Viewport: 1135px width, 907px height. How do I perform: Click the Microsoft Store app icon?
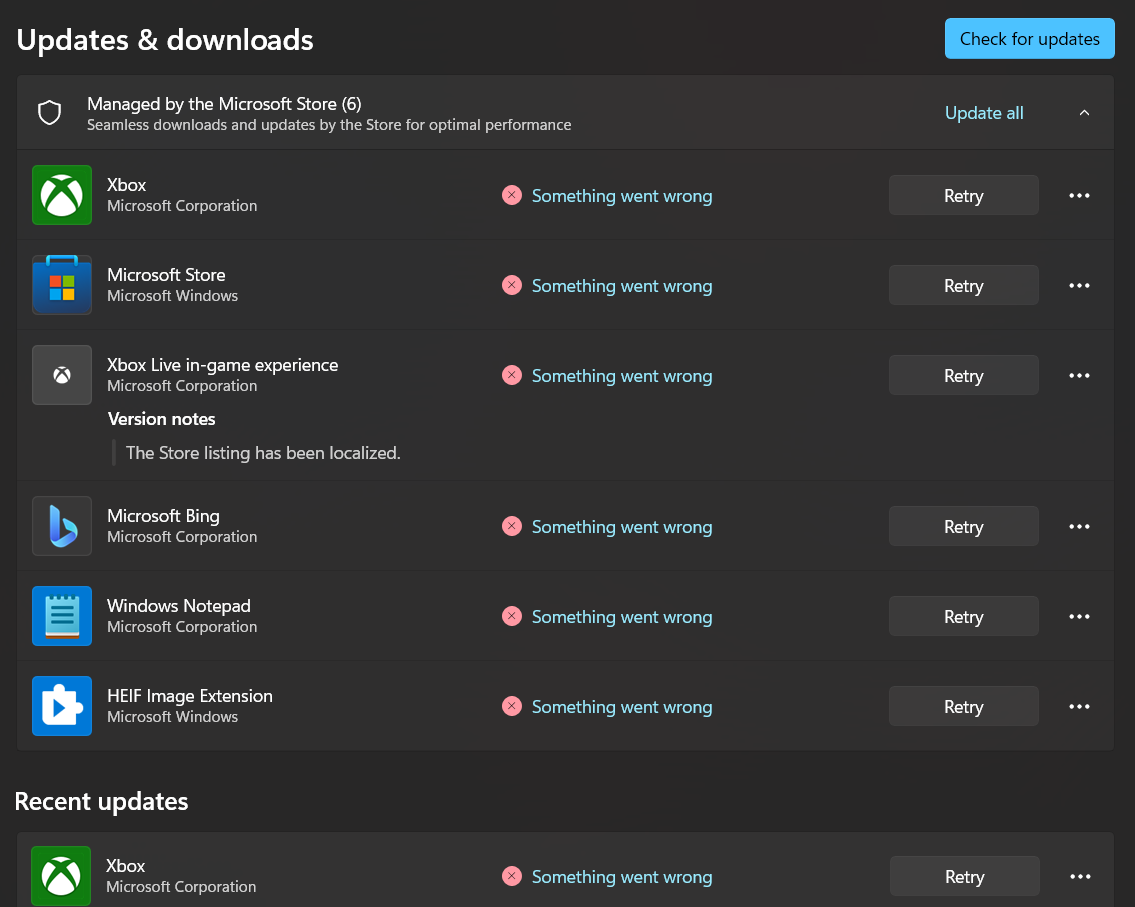[x=62, y=284]
